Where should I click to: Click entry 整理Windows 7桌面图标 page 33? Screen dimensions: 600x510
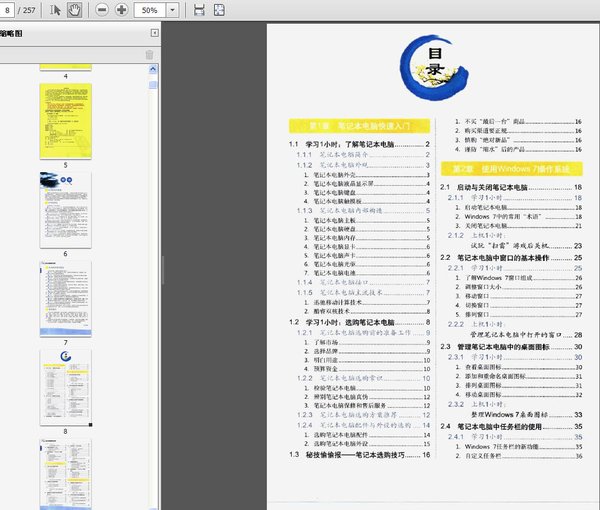(x=527, y=414)
